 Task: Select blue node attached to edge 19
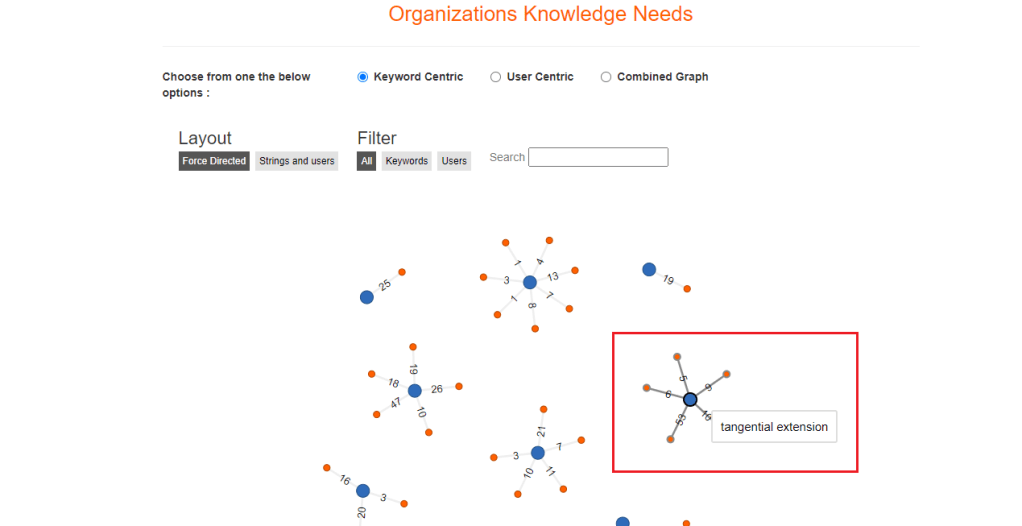tap(649, 269)
